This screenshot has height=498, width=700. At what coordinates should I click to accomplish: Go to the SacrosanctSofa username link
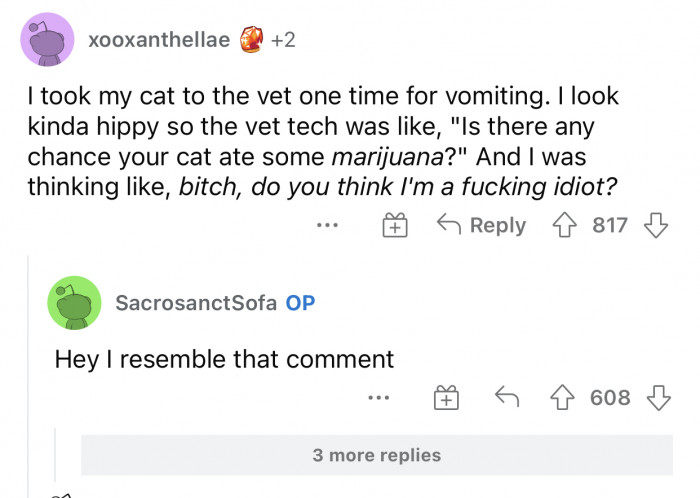click(x=196, y=302)
